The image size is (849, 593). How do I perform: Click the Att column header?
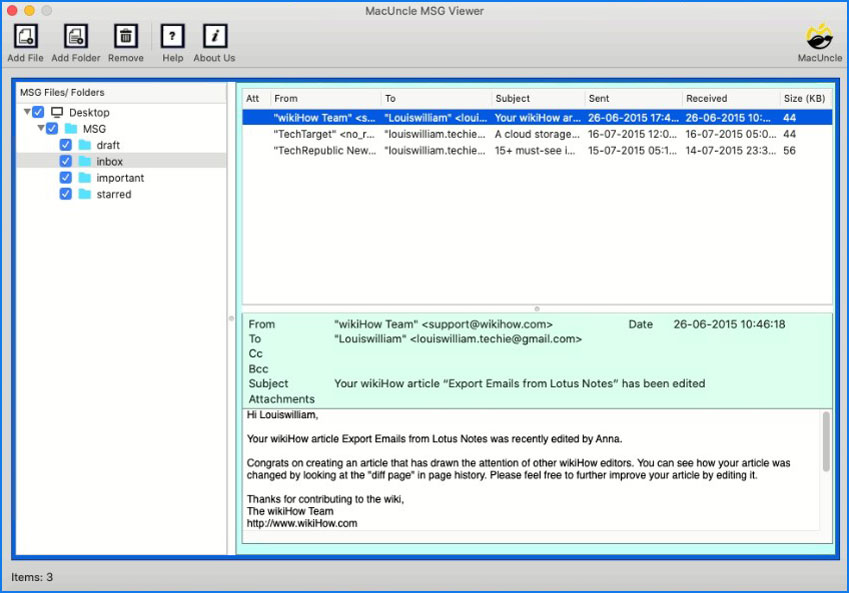(x=256, y=99)
